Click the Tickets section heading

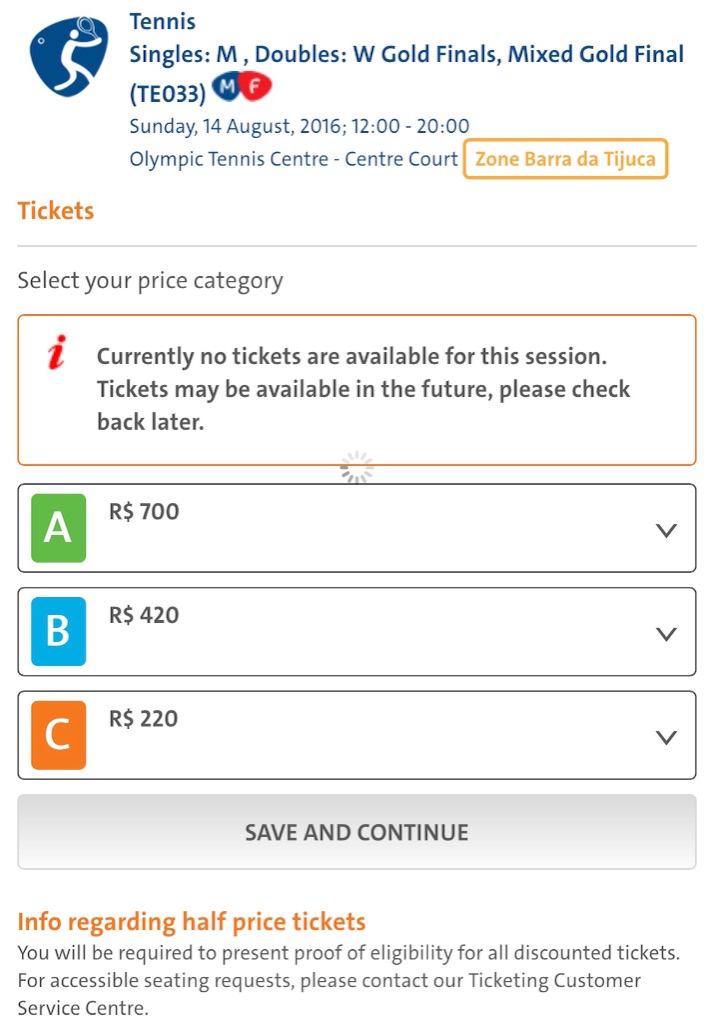pos(55,211)
